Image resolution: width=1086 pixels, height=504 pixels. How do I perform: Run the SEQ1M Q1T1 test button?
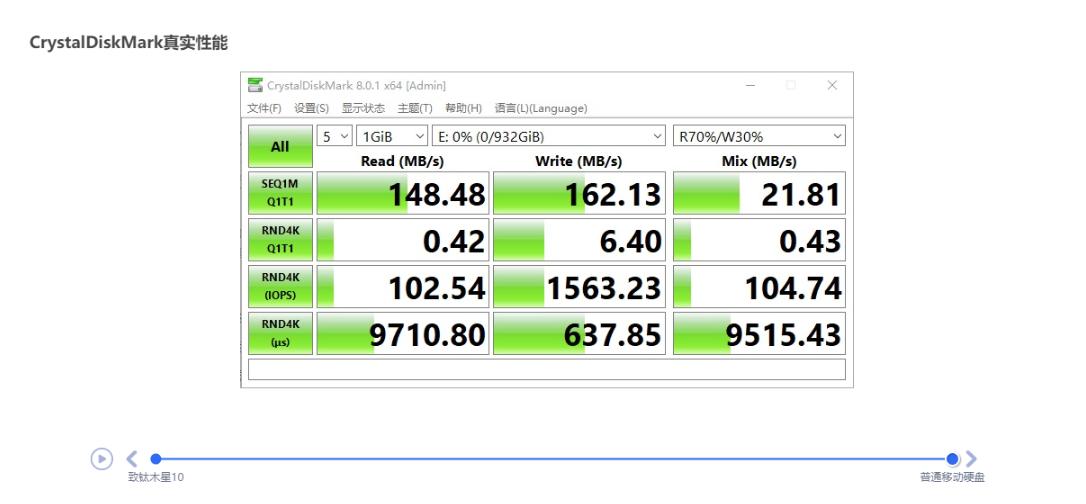[x=280, y=193]
